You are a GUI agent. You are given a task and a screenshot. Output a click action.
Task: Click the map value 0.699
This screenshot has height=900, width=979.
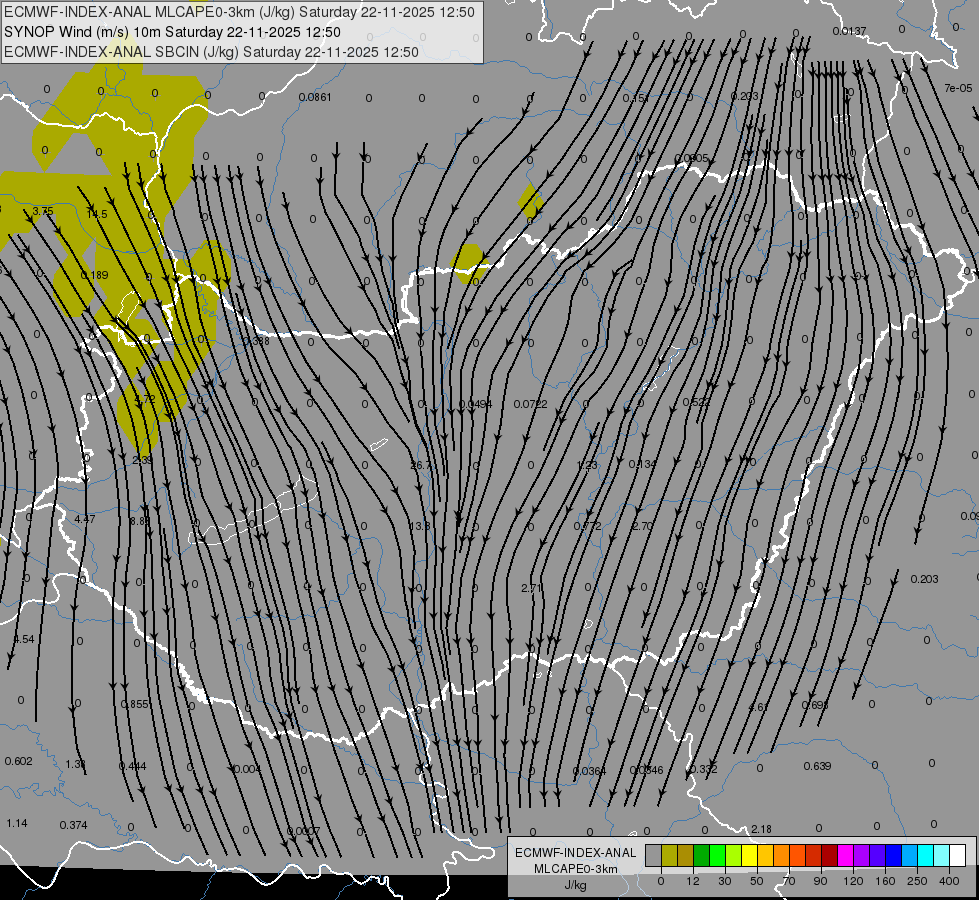[x=815, y=705]
